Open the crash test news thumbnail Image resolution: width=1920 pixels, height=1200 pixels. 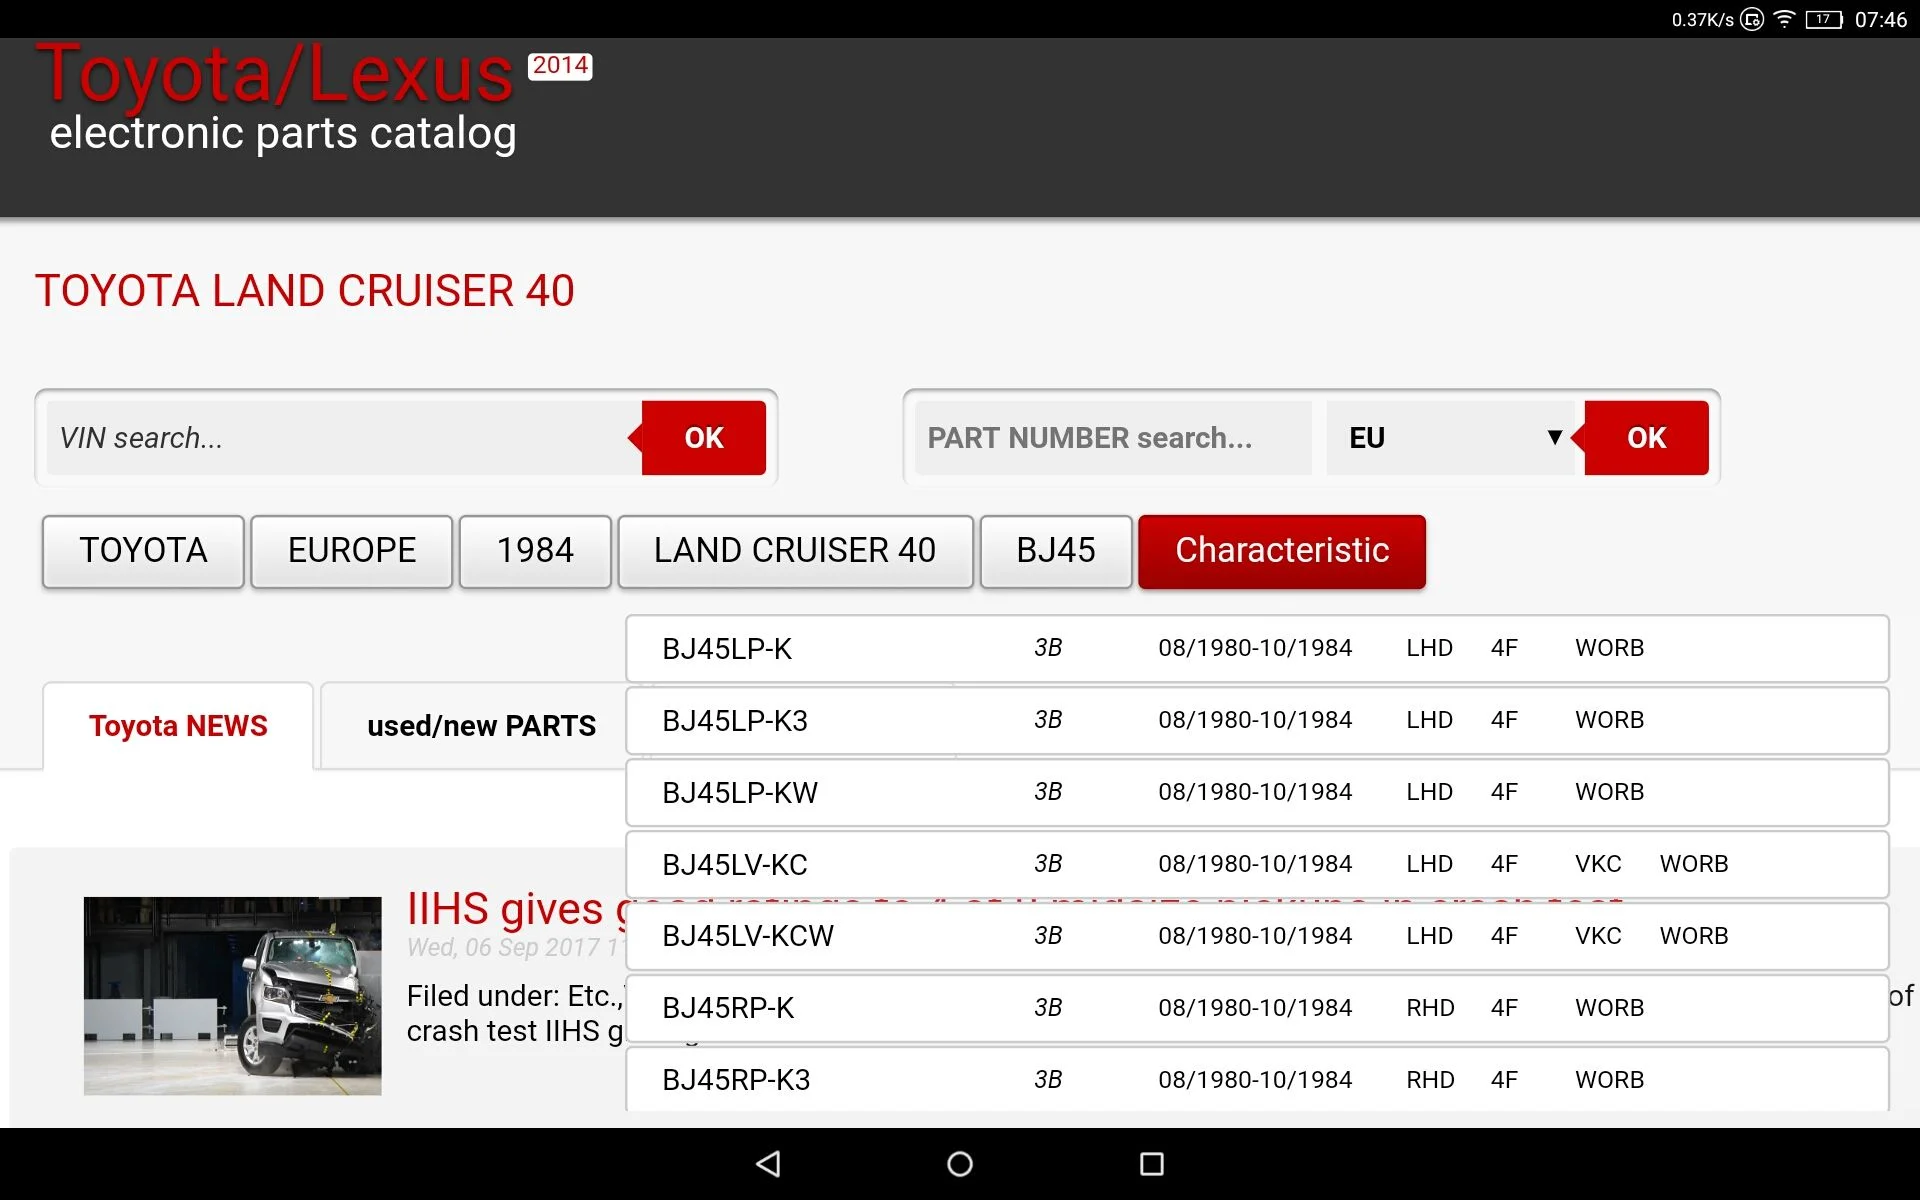(x=232, y=996)
